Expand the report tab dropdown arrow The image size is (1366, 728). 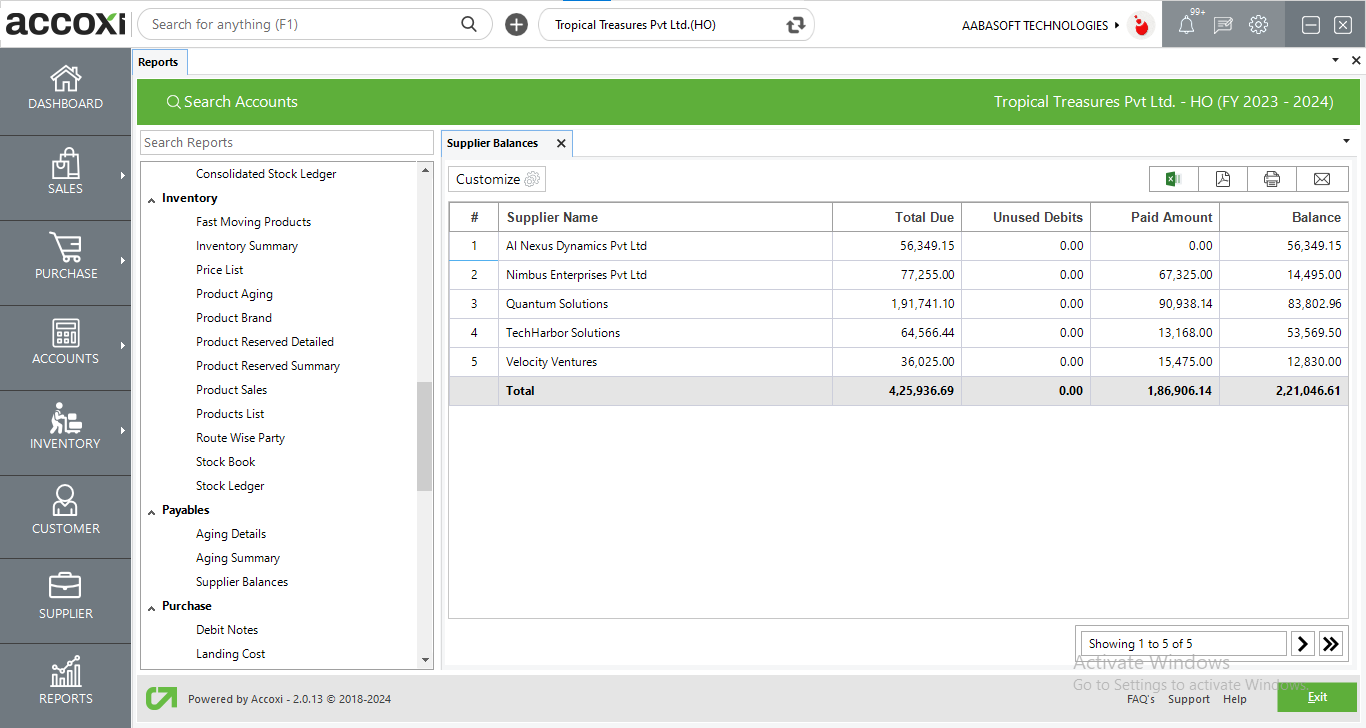click(1345, 142)
